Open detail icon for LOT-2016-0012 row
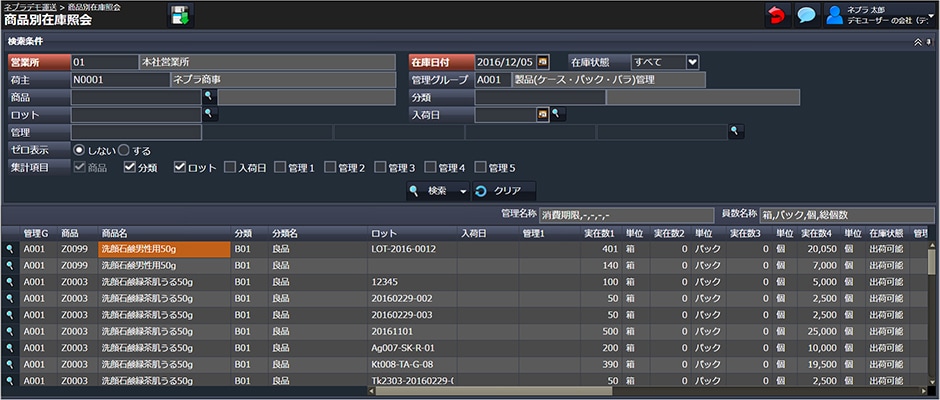Screen dimensions: 940x400 coord(10,249)
